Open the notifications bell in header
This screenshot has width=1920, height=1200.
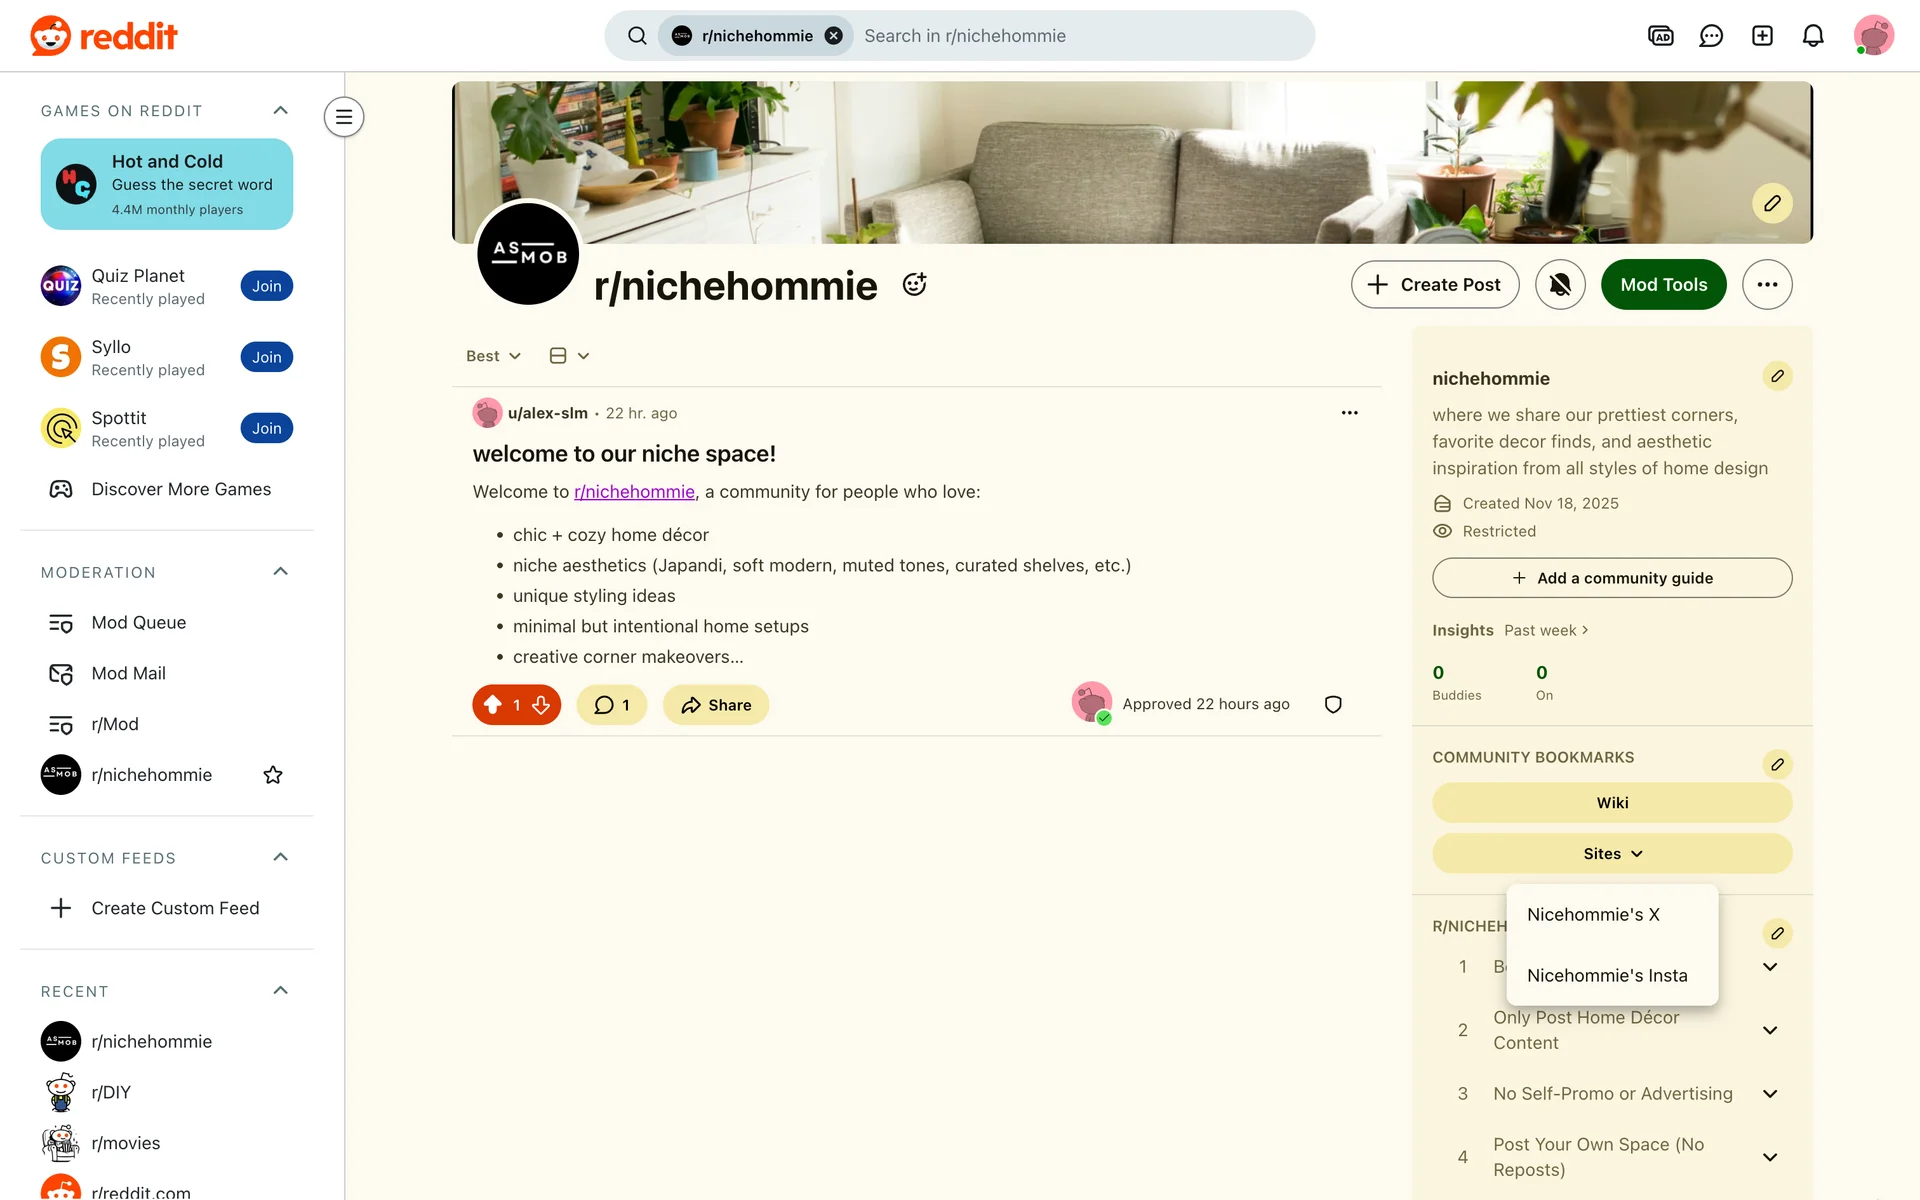pyautogui.click(x=1813, y=36)
